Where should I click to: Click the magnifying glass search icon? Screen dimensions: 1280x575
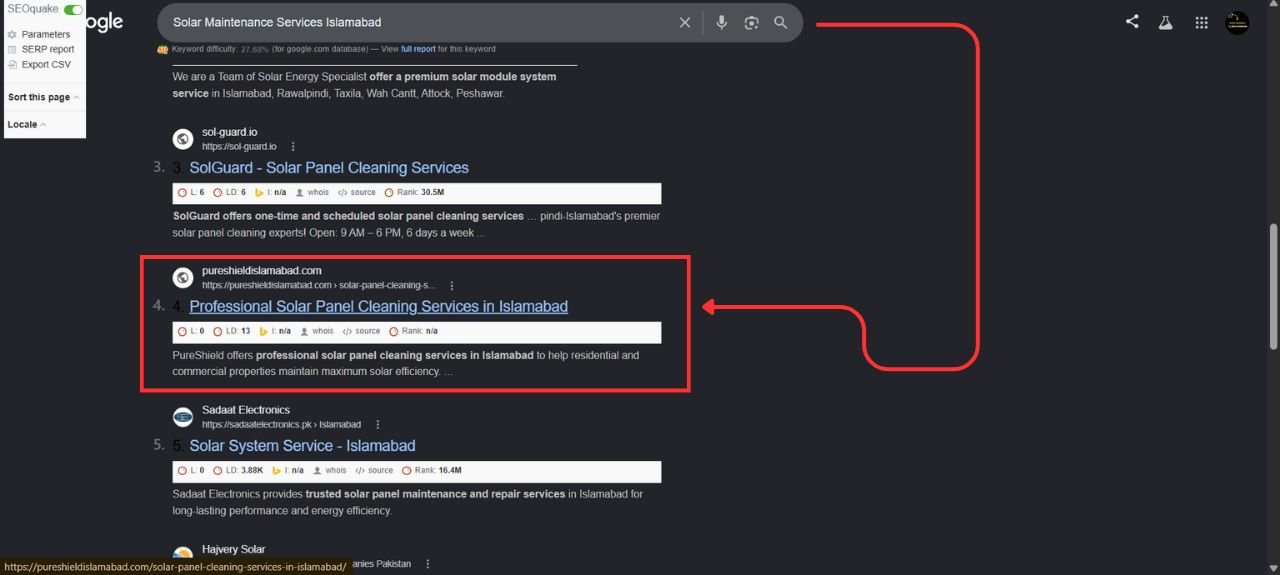click(x=781, y=22)
